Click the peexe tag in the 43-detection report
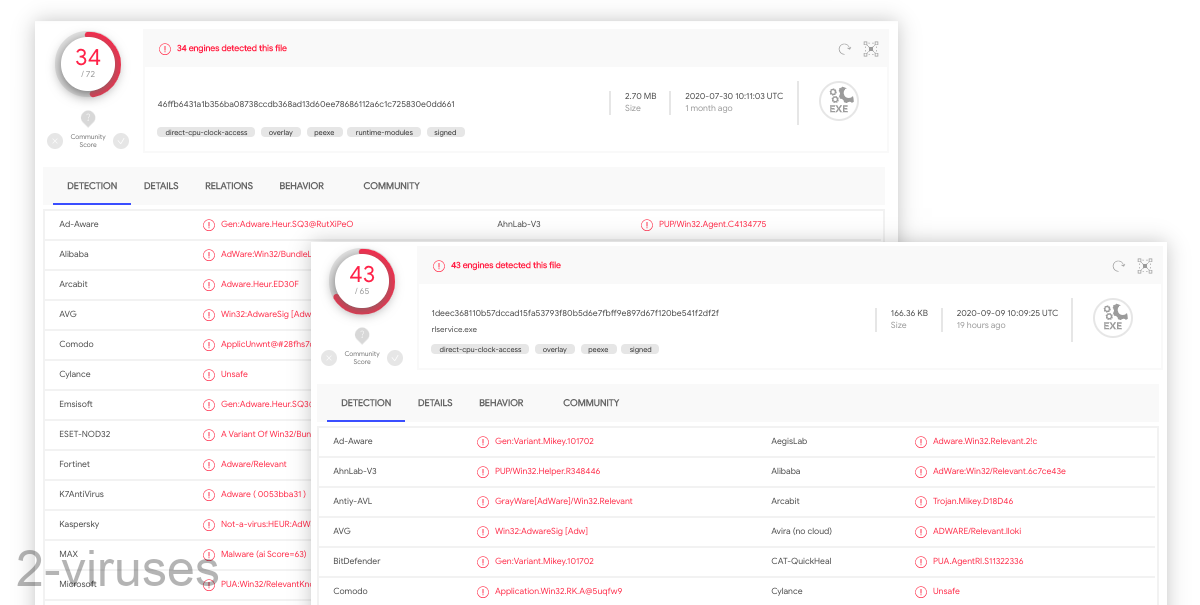 [x=598, y=350]
